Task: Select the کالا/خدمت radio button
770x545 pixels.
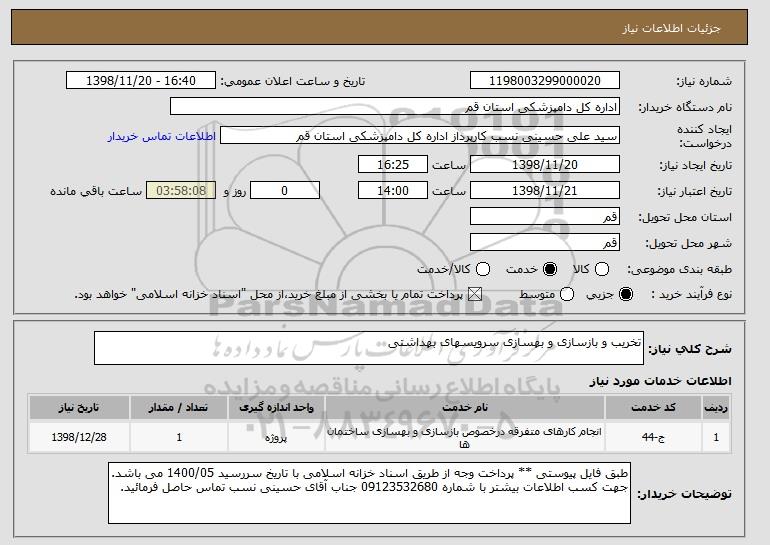Action: click(x=483, y=269)
